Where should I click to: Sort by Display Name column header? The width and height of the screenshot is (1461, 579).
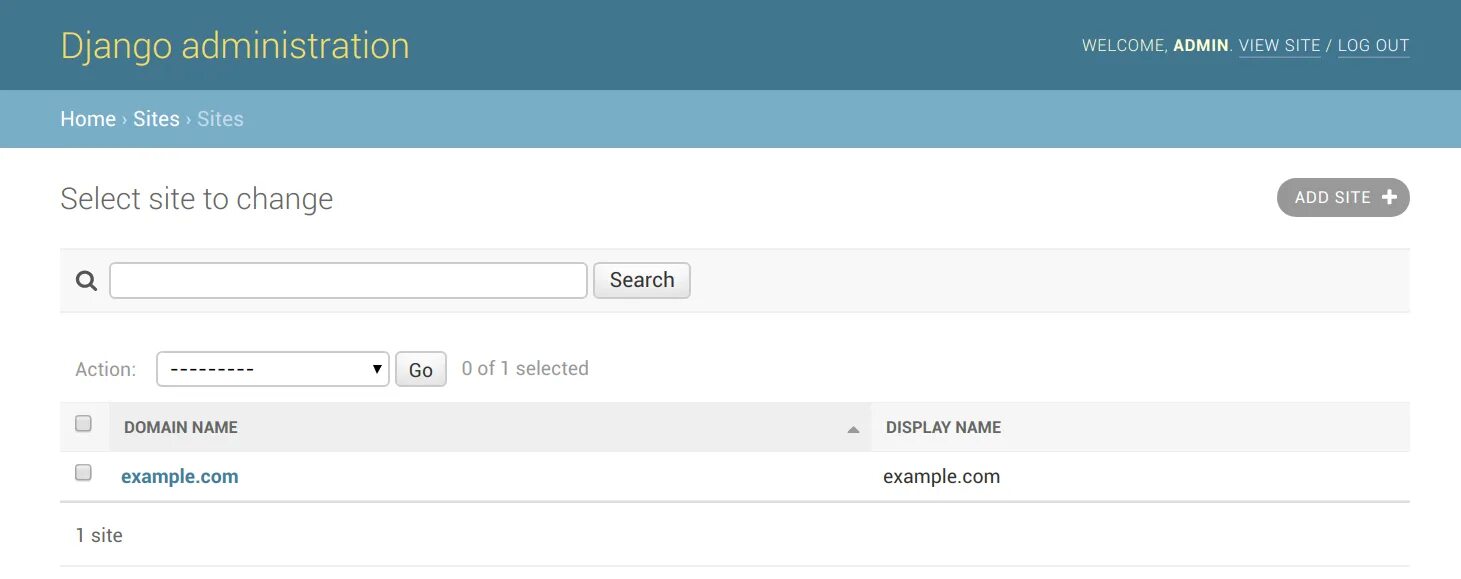943,427
